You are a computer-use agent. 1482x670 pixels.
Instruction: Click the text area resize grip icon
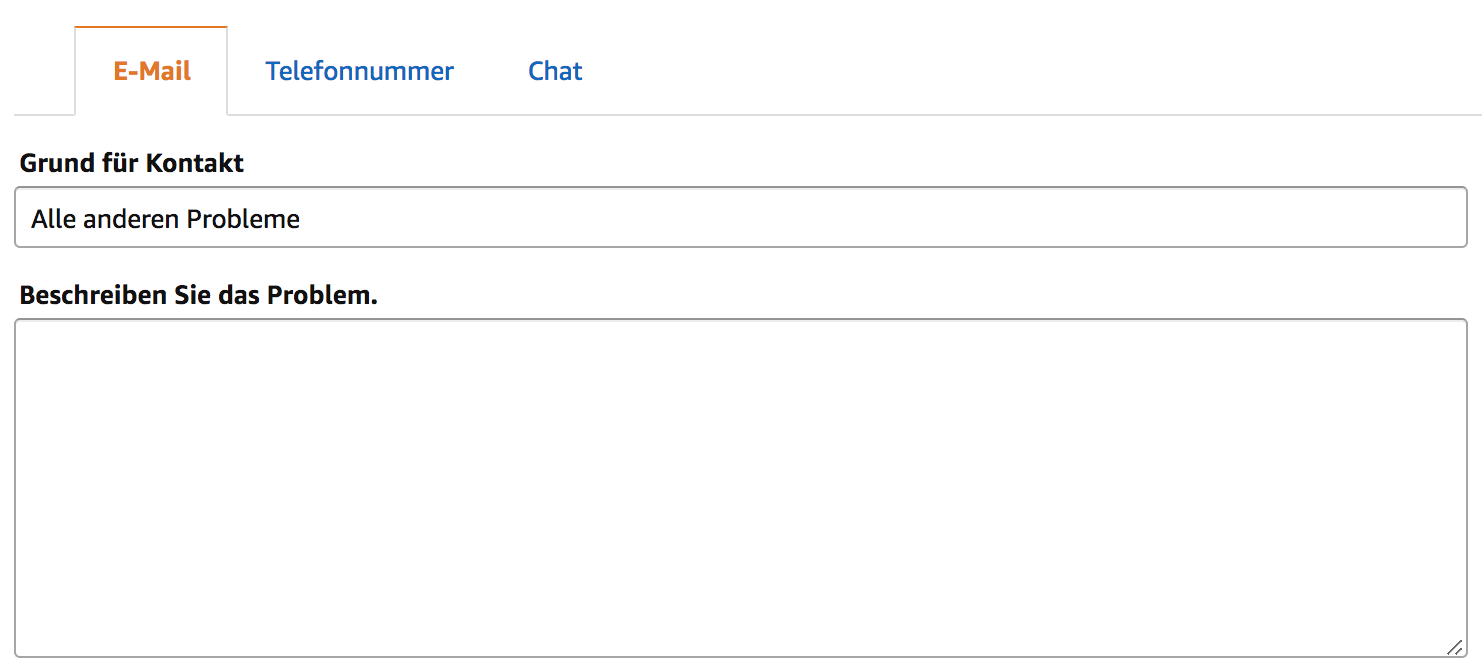[x=1455, y=647]
